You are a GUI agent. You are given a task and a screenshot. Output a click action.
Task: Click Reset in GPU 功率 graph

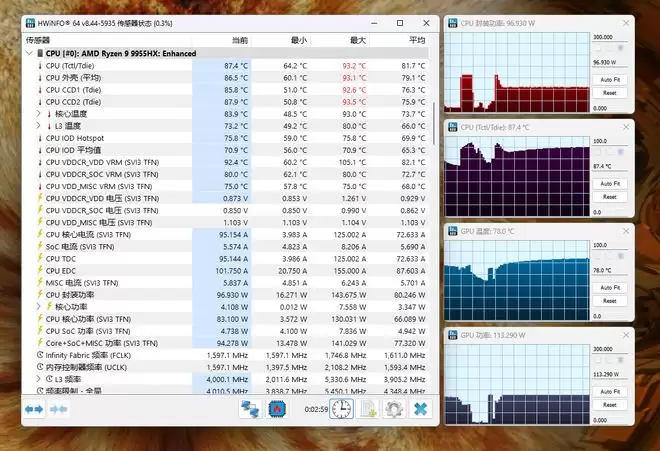[x=610, y=405]
